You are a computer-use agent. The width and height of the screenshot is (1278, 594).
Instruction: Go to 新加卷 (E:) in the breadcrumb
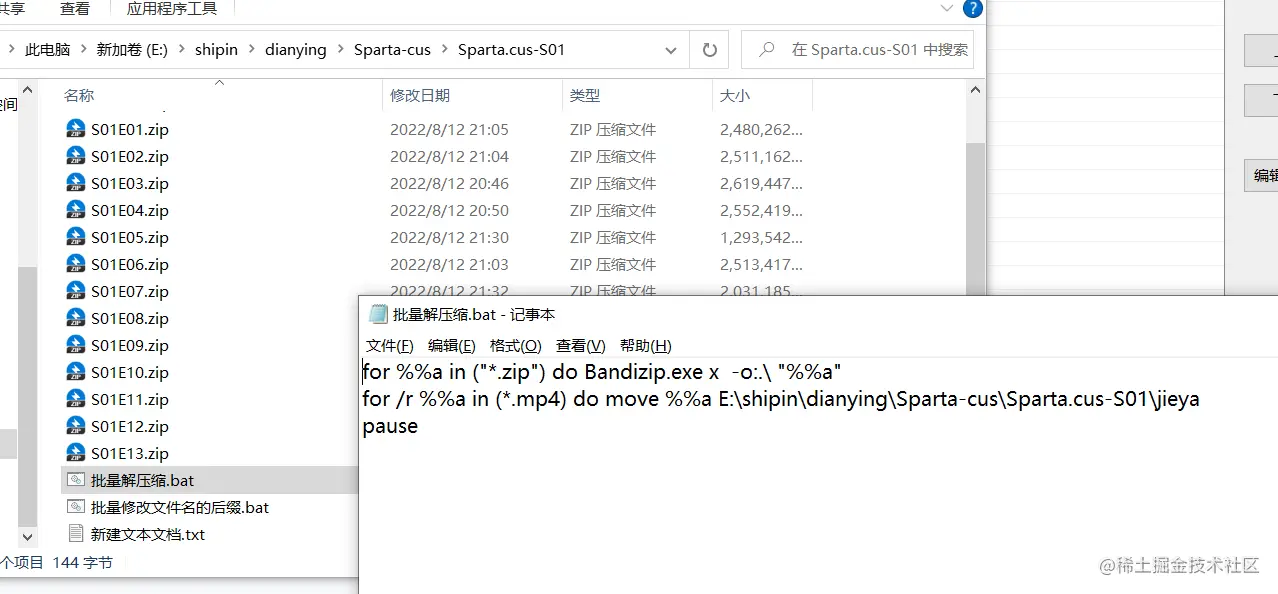(x=132, y=50)
